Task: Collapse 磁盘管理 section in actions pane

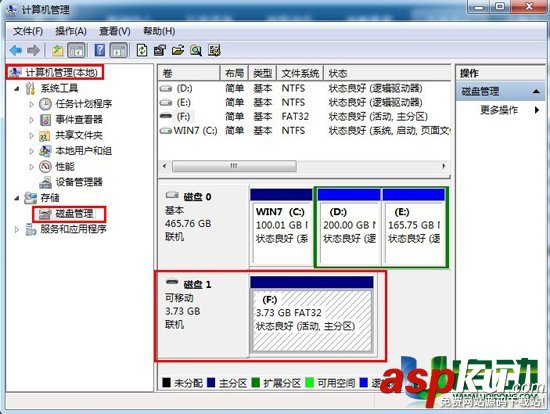Action: pos(536,92)
